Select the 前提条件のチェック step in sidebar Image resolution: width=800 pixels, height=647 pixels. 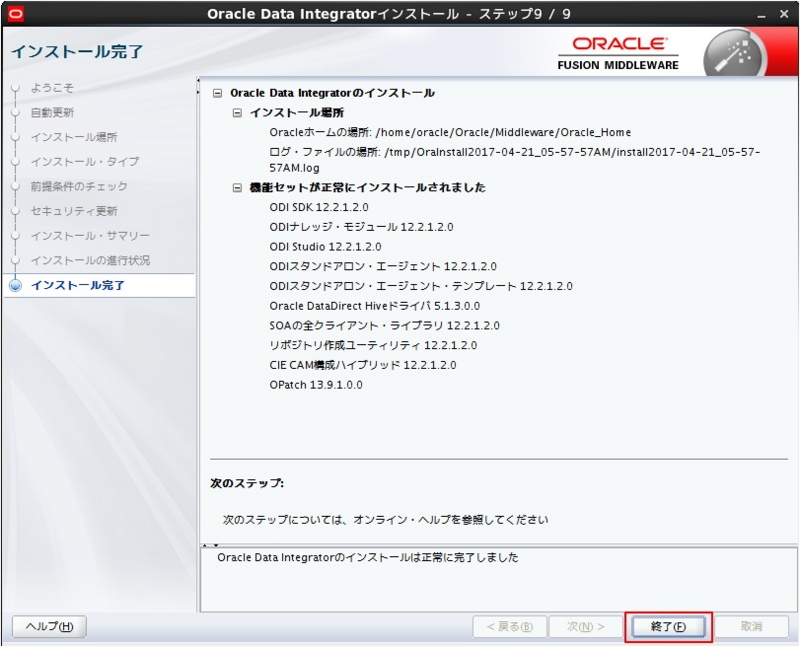coord(79,186)
